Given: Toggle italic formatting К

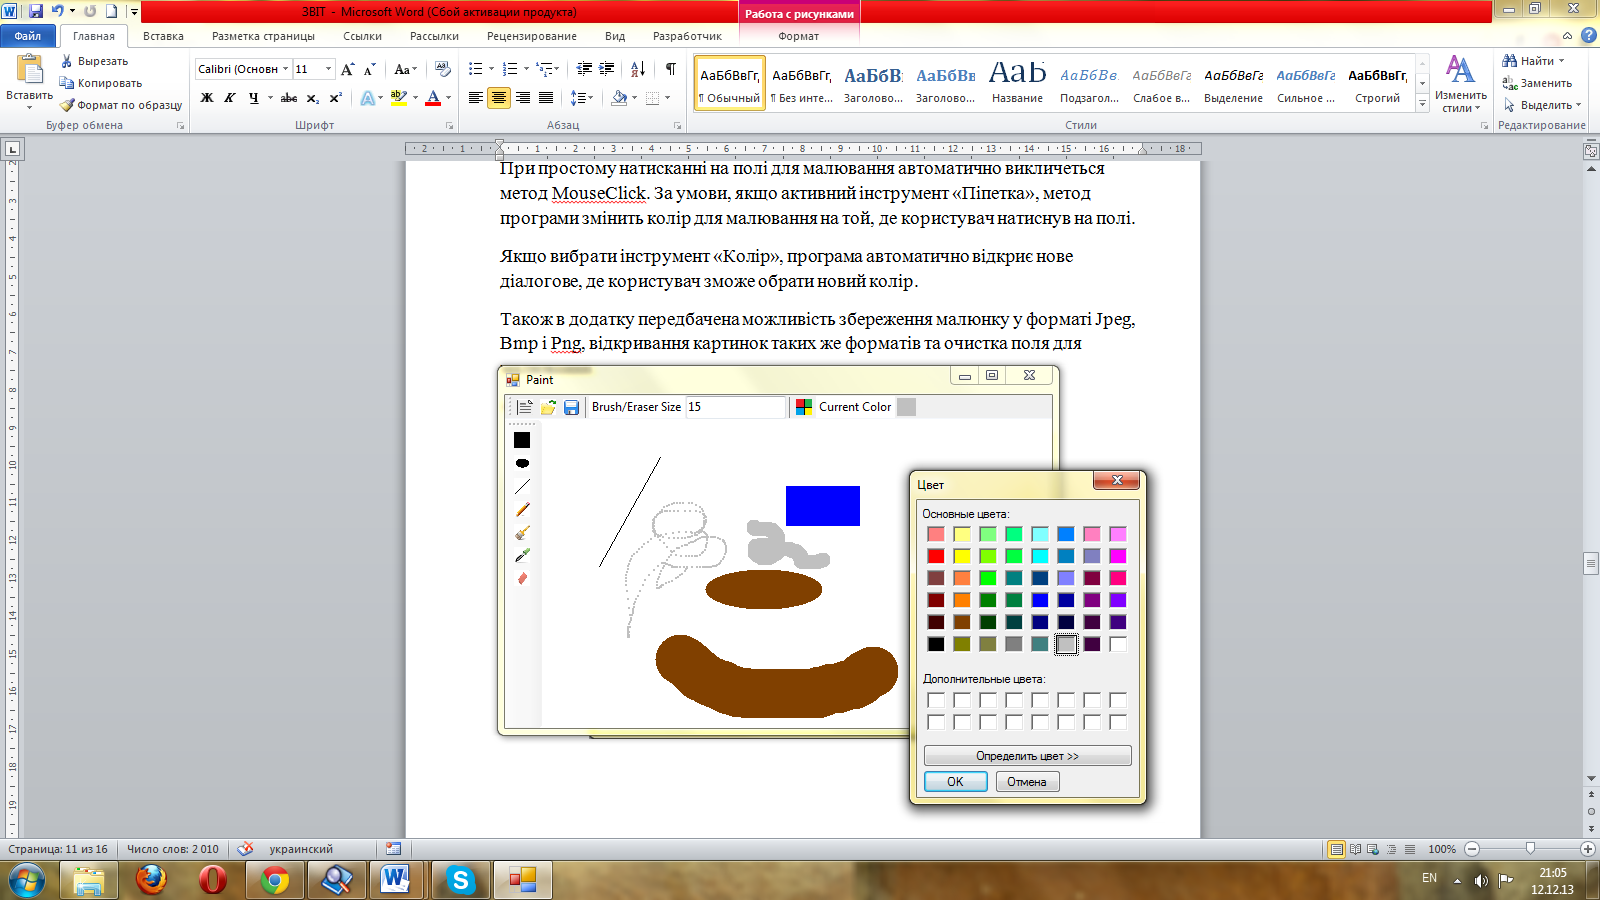Looking at the screenshot, I should pyautogui.click(x=230, y=98).
